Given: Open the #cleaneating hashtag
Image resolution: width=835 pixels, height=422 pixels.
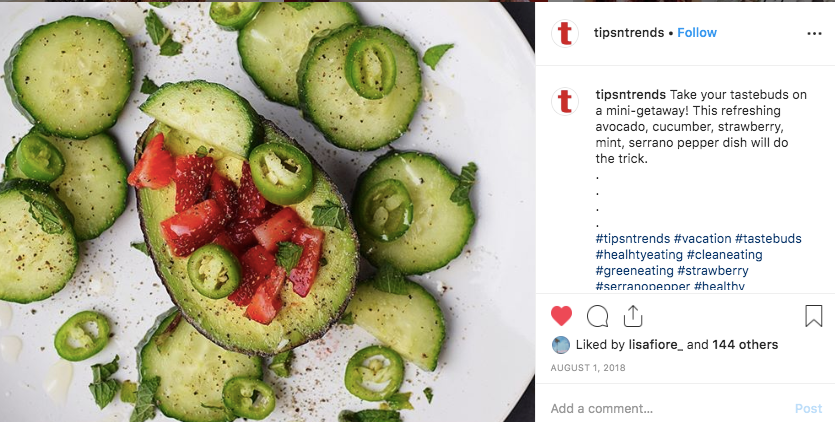Looking at the screenshot, I should click(x=724, y=255).
